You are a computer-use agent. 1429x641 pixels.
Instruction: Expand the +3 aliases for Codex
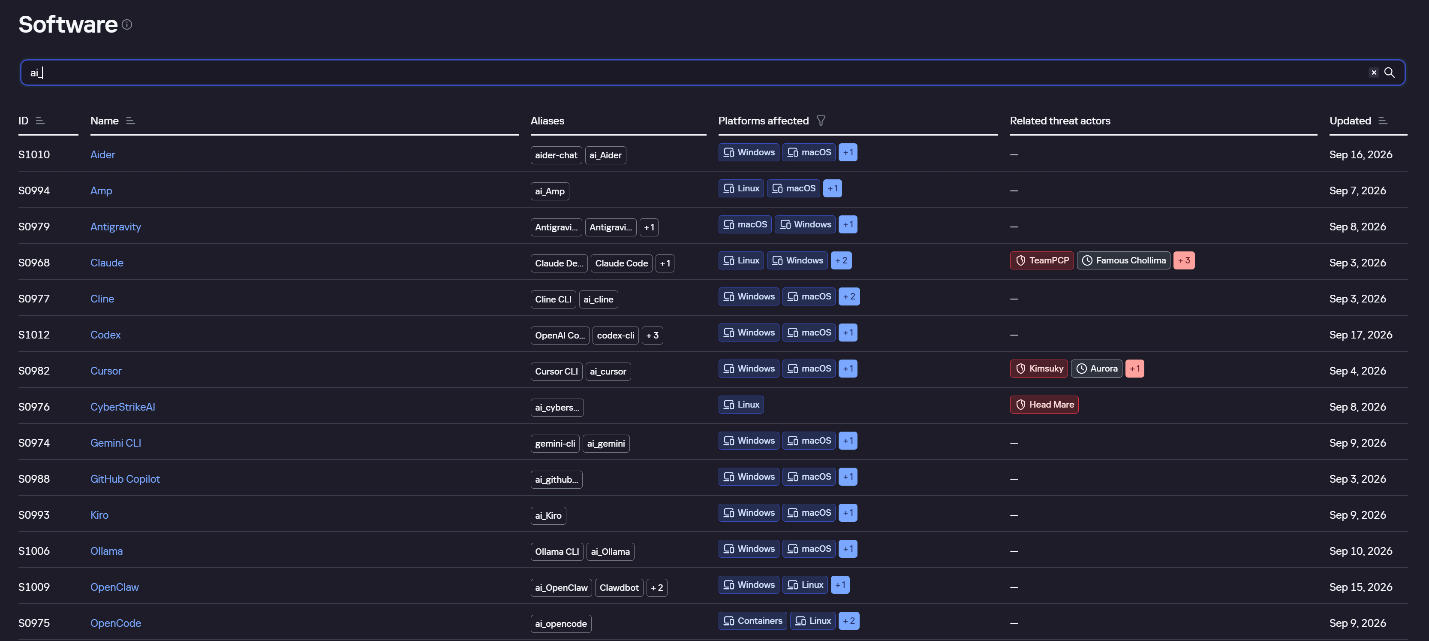tap(652, 335)
